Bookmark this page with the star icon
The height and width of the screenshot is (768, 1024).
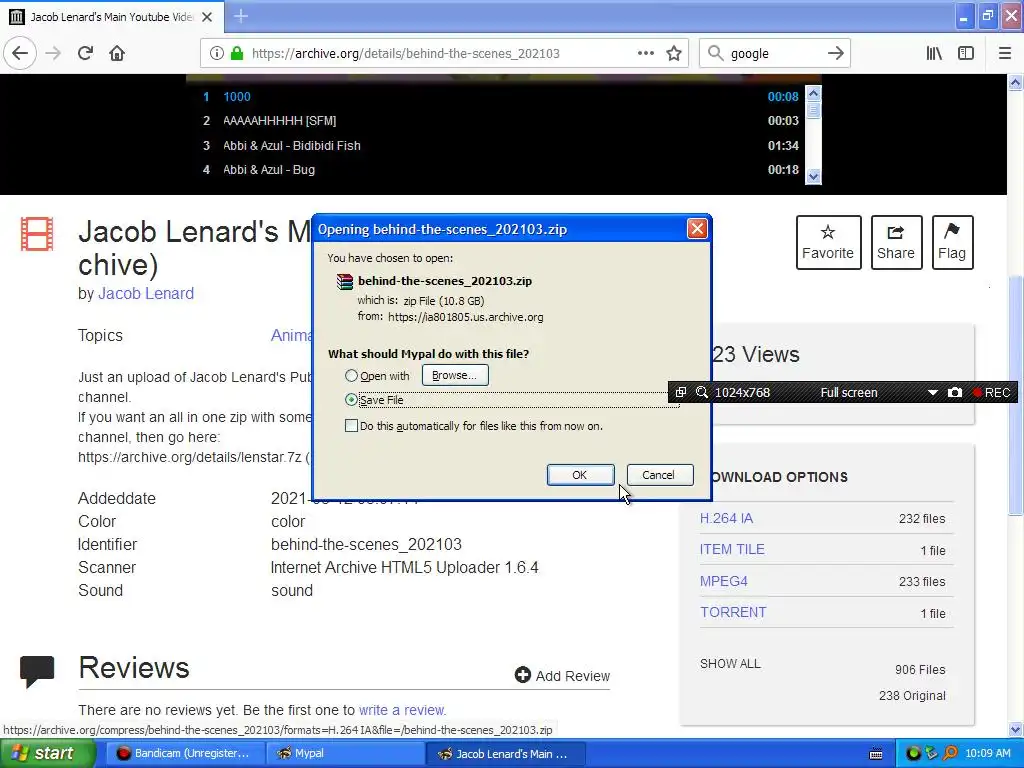674,53
